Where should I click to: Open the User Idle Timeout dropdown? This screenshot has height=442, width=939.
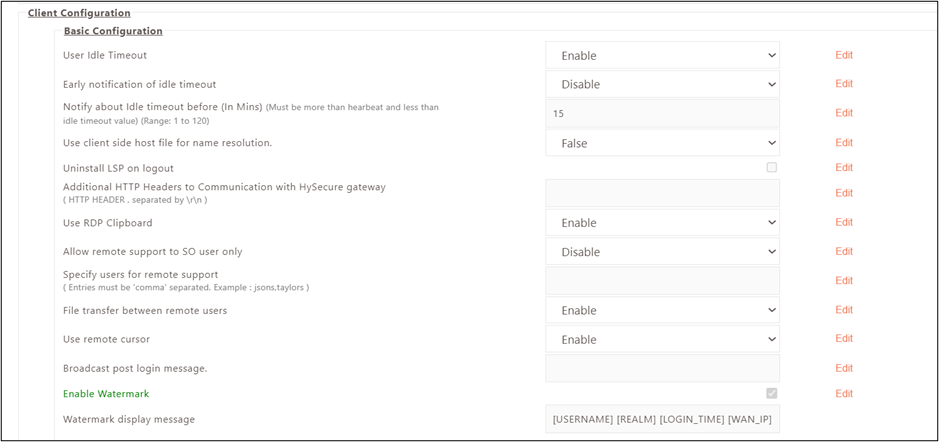tap(661, 56)
